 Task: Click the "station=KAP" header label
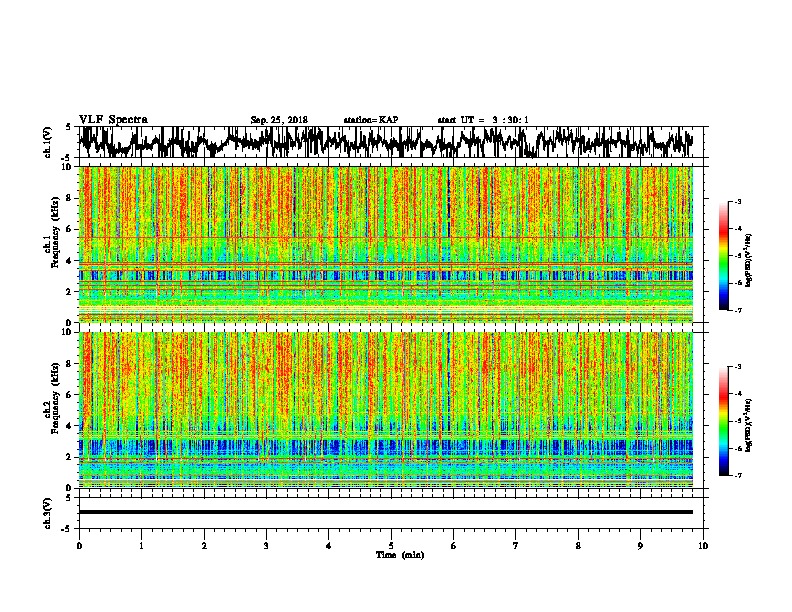point(371,120)
